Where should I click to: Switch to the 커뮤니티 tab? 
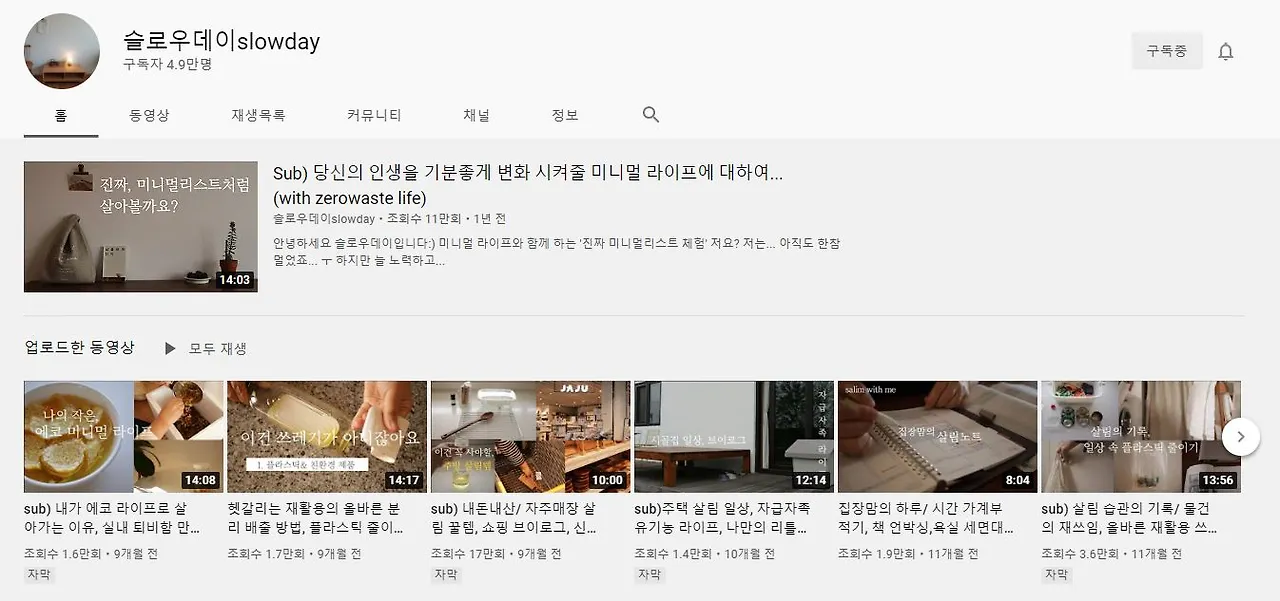[376, 114]
